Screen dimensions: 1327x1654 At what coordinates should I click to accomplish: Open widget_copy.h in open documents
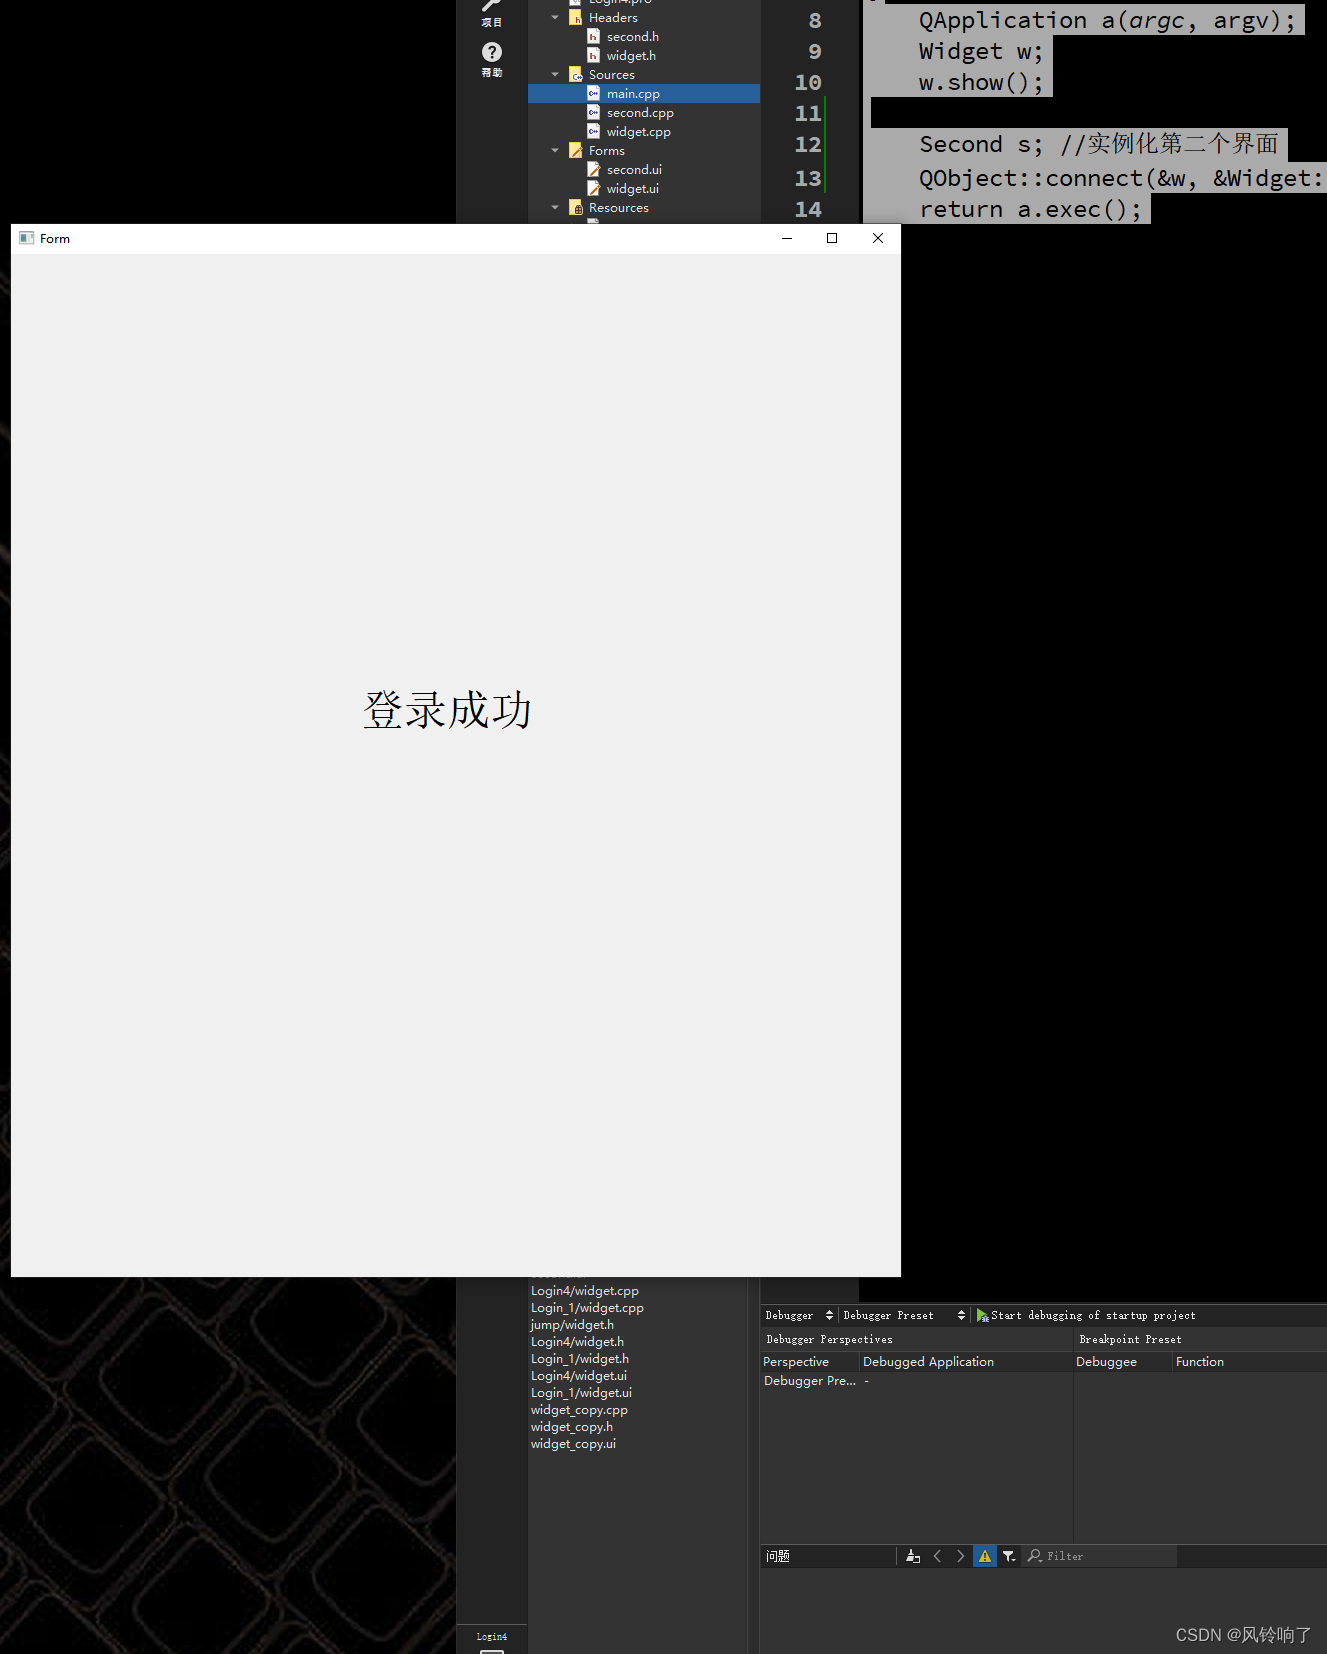coord(572,1427)
